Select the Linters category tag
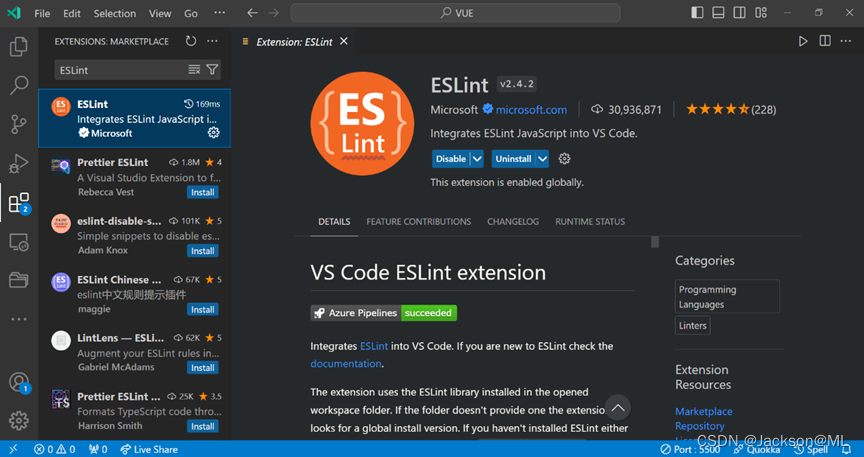 pyautogui.click(x=693, y=325)
